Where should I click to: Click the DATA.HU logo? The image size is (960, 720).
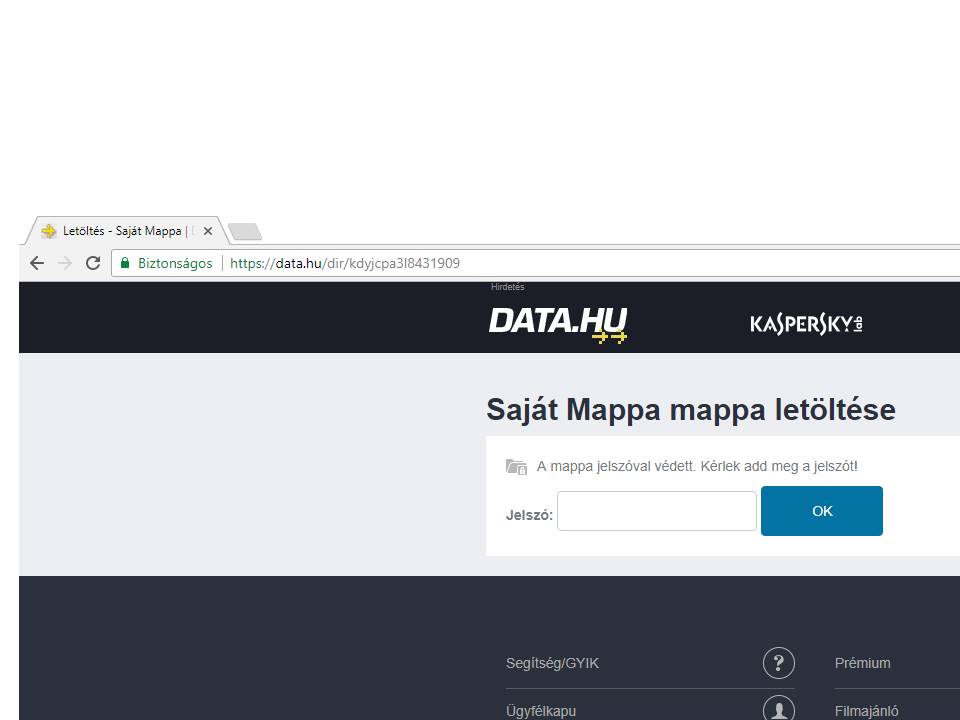558,322
